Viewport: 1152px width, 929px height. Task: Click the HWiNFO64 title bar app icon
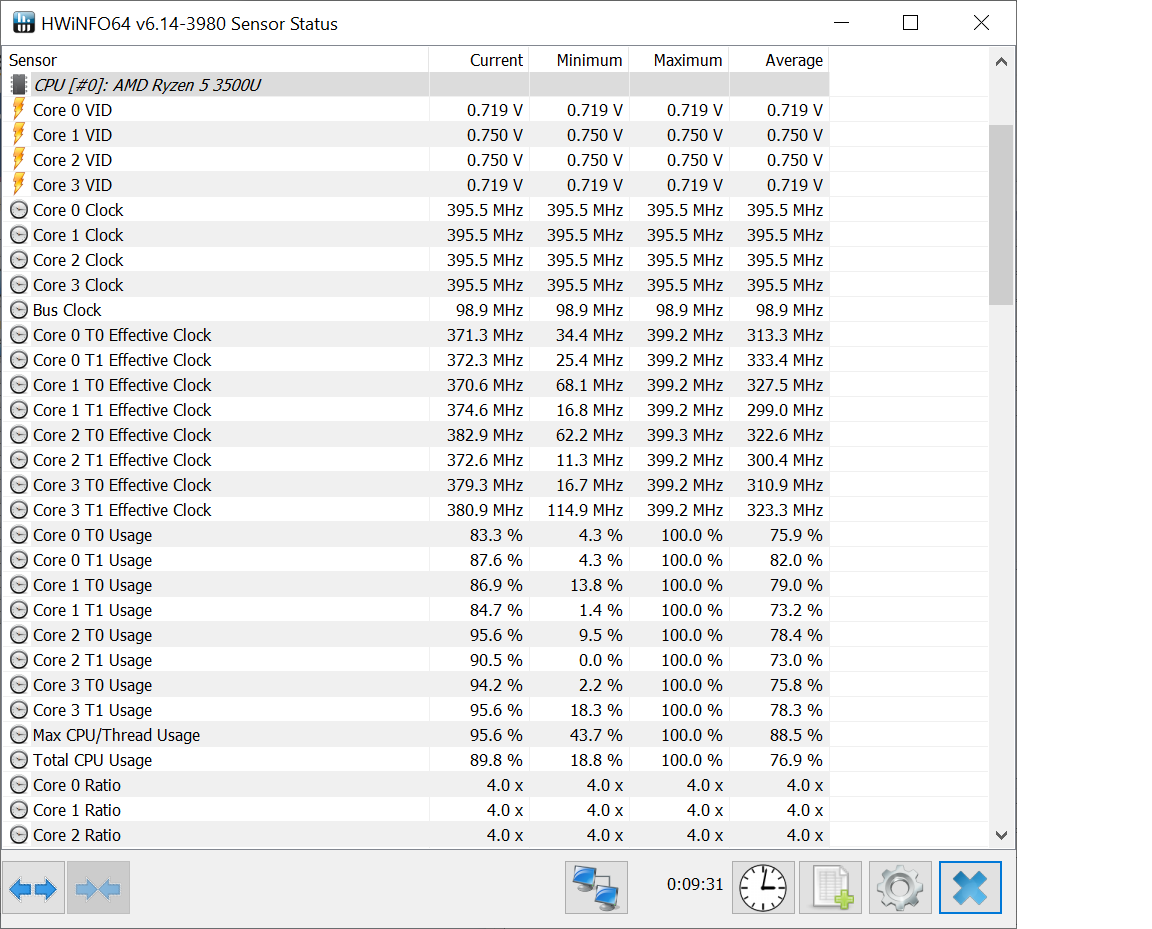pyautogui.click(x=24, y=23)
